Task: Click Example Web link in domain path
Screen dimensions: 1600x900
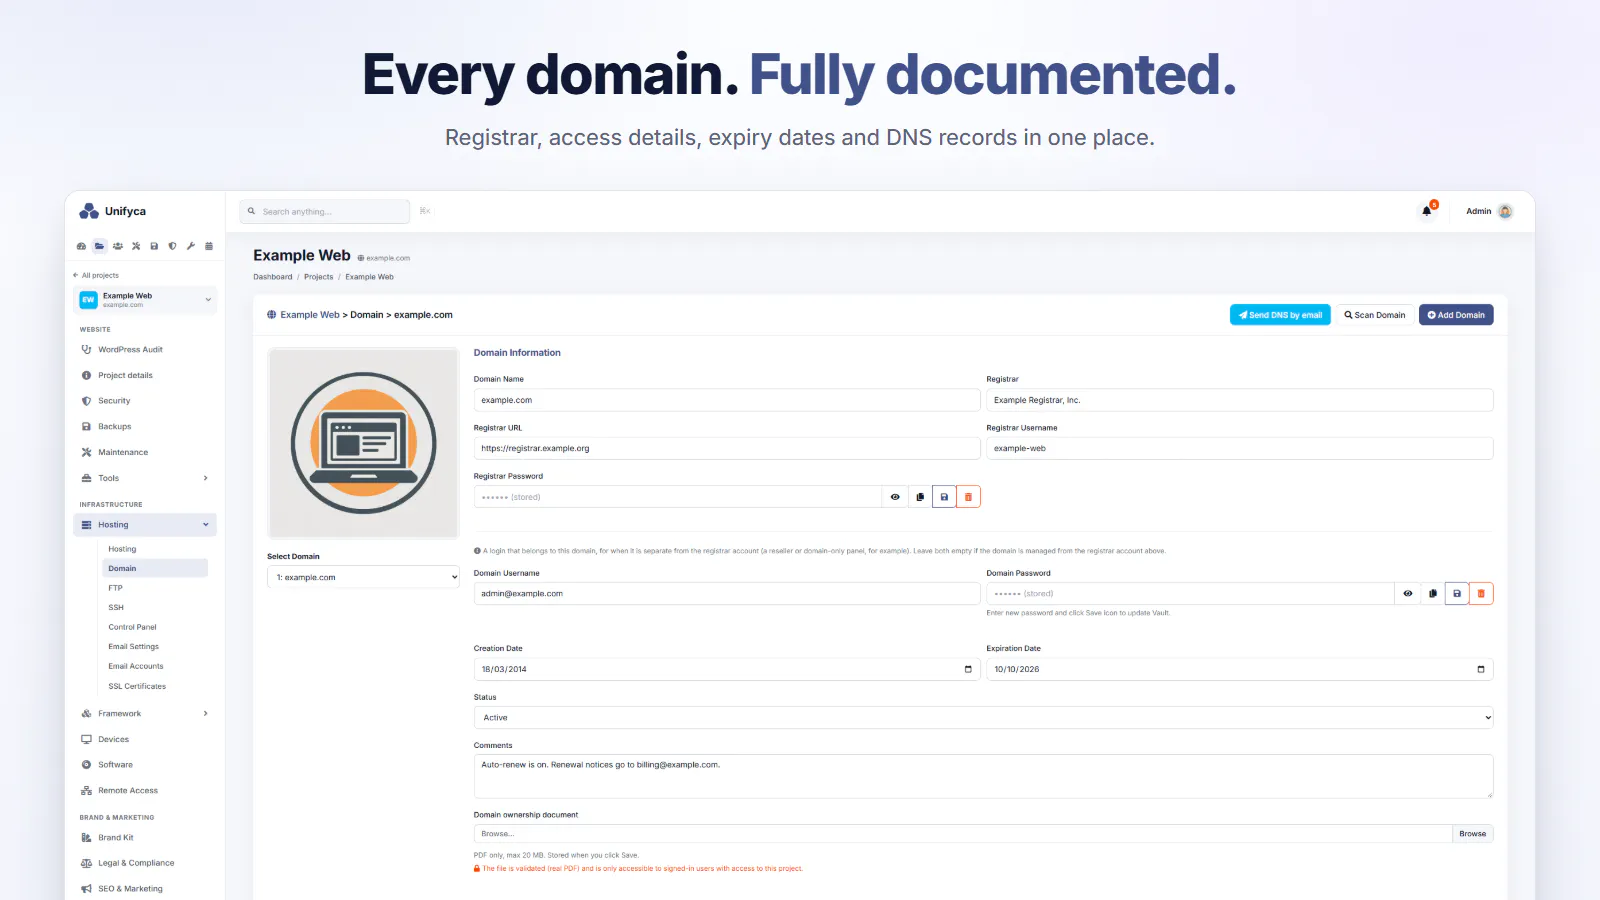Action: (x=310, y=315)
